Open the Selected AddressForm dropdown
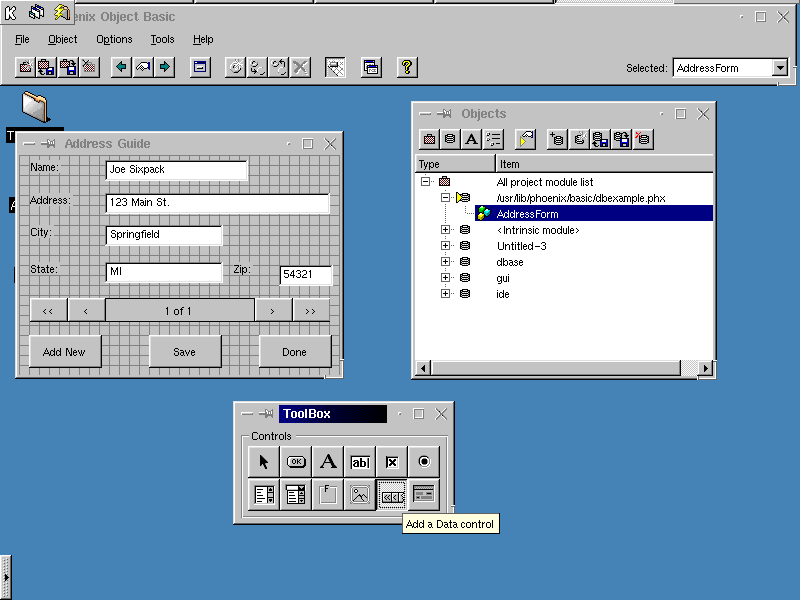The width and height of the screenshot is (800, 600). tap(780, 67)
